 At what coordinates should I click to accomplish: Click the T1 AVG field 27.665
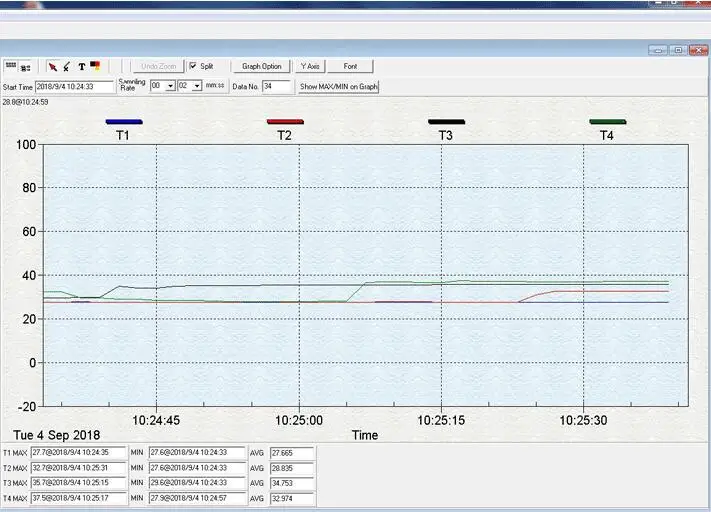click(x=292, y=453)
